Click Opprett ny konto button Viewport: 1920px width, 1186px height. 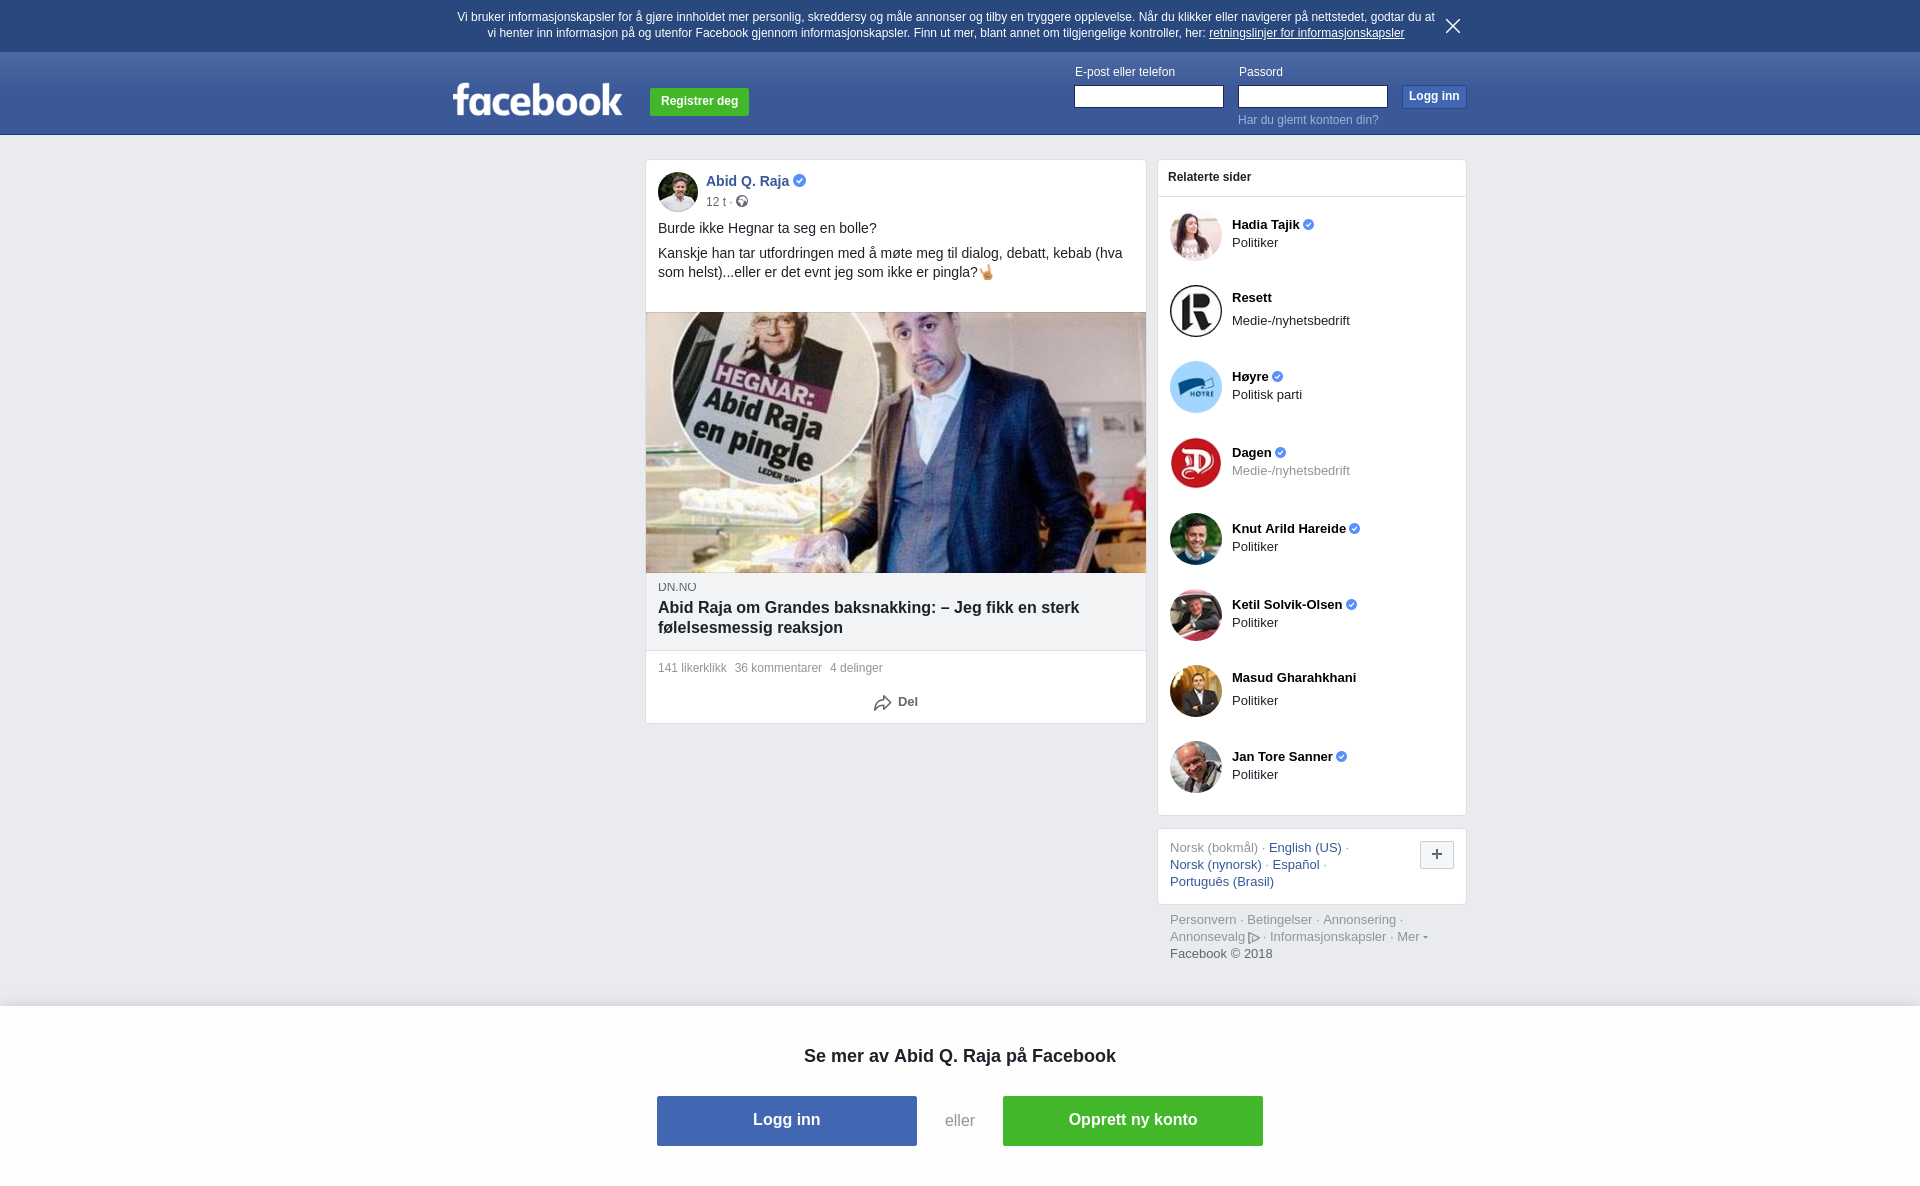tap(1133, 1121)
